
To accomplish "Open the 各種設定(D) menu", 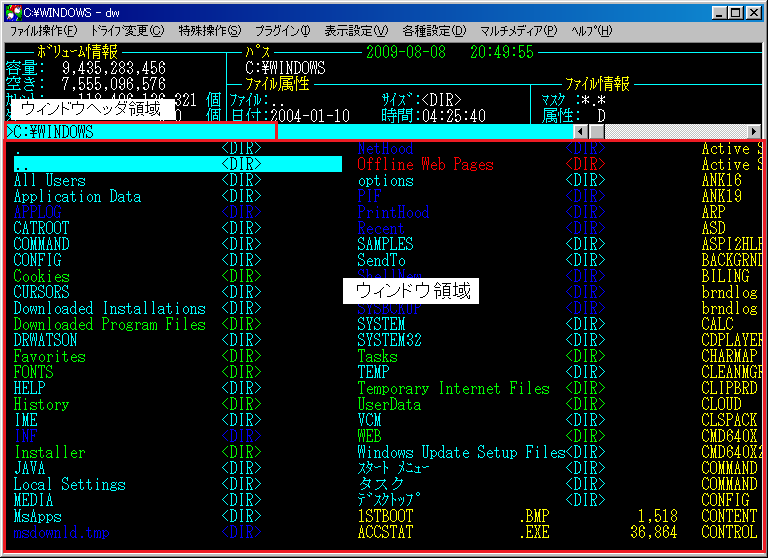I will click(x=434, y=31).
